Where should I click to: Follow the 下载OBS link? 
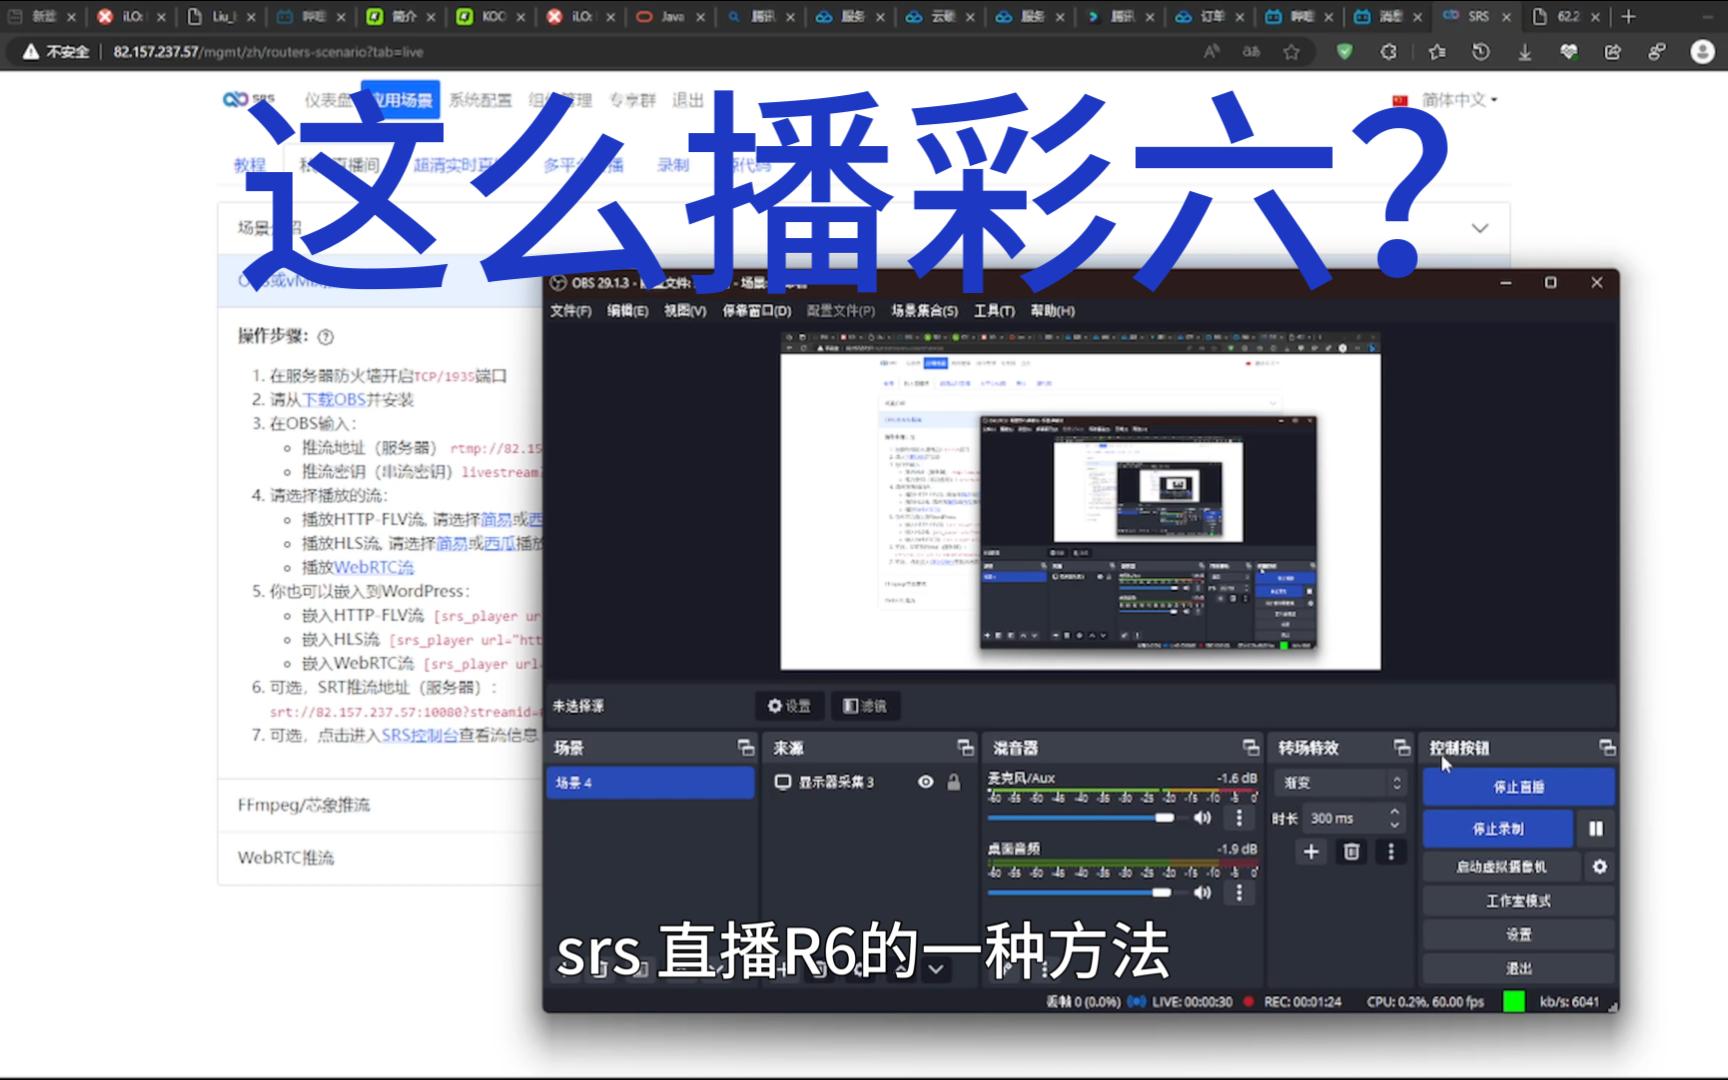(334, 400)
